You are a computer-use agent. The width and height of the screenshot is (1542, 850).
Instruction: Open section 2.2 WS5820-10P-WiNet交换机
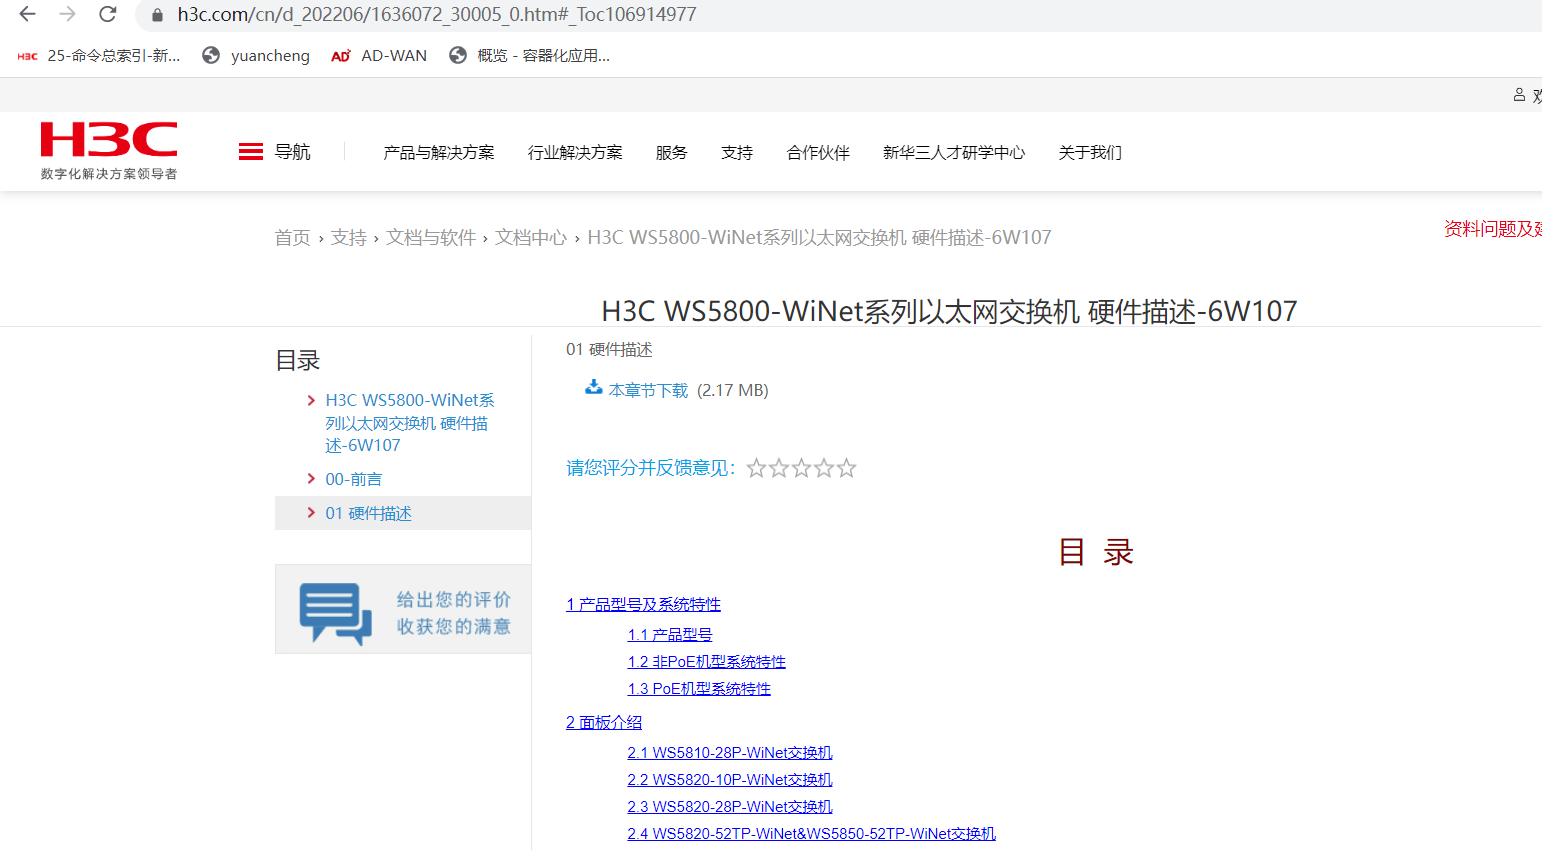point(730,780)
